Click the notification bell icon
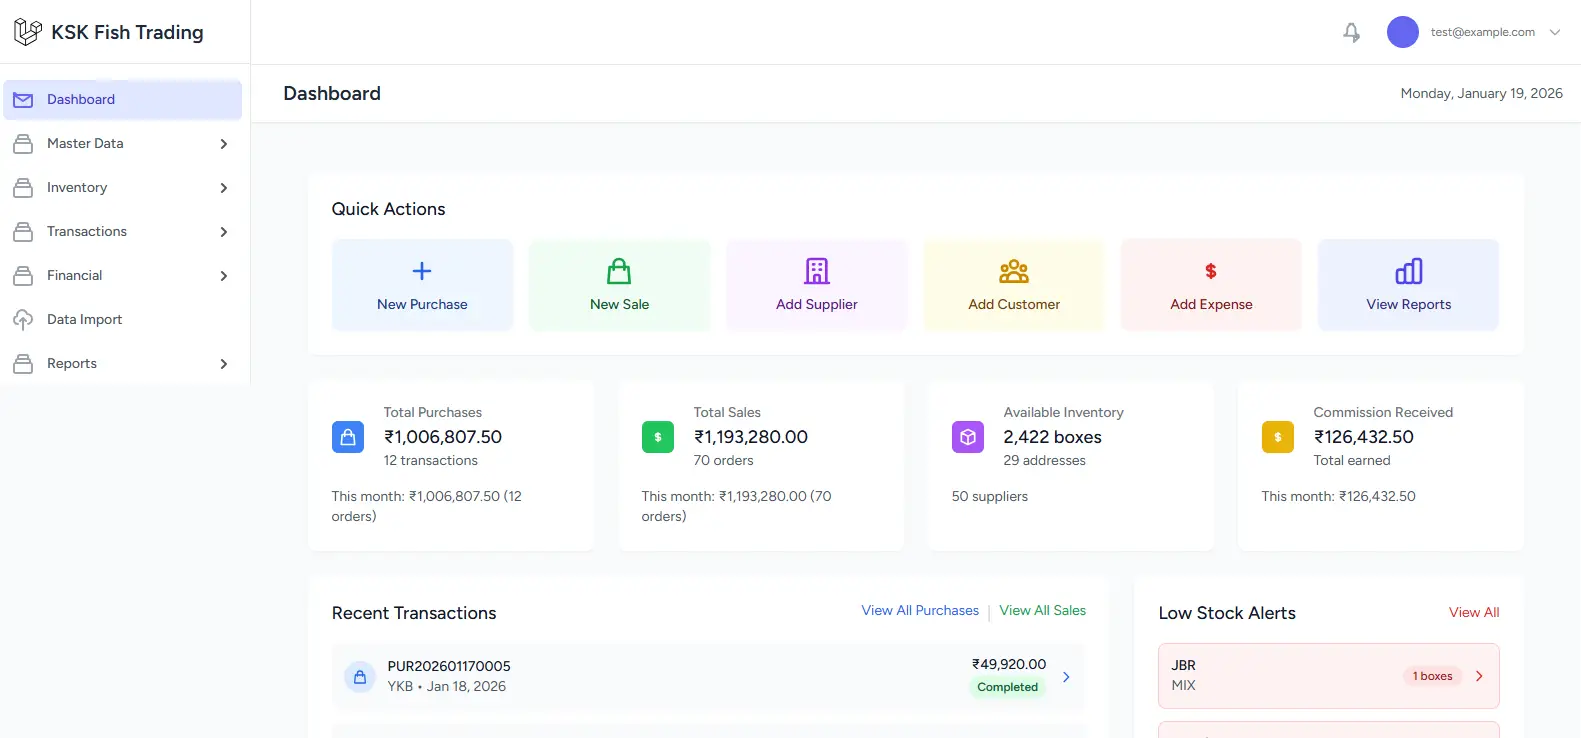 pos(1351,33)
